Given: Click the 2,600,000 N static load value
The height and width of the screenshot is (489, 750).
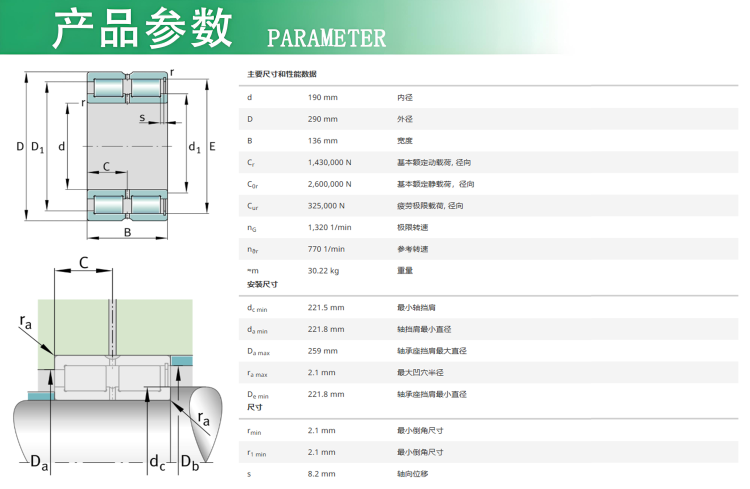Looking at the screenshot, I should (329, 184).
